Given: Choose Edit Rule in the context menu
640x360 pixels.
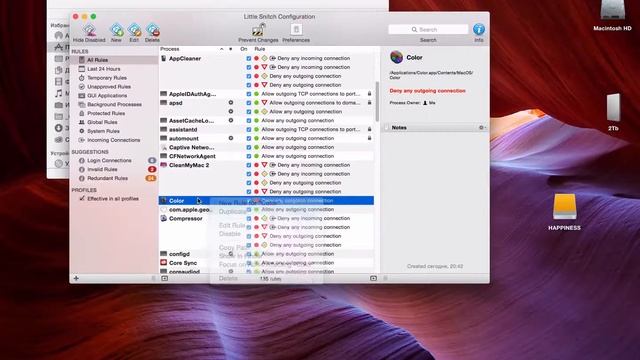Looking at the screenshot, I should click(232, 225).
